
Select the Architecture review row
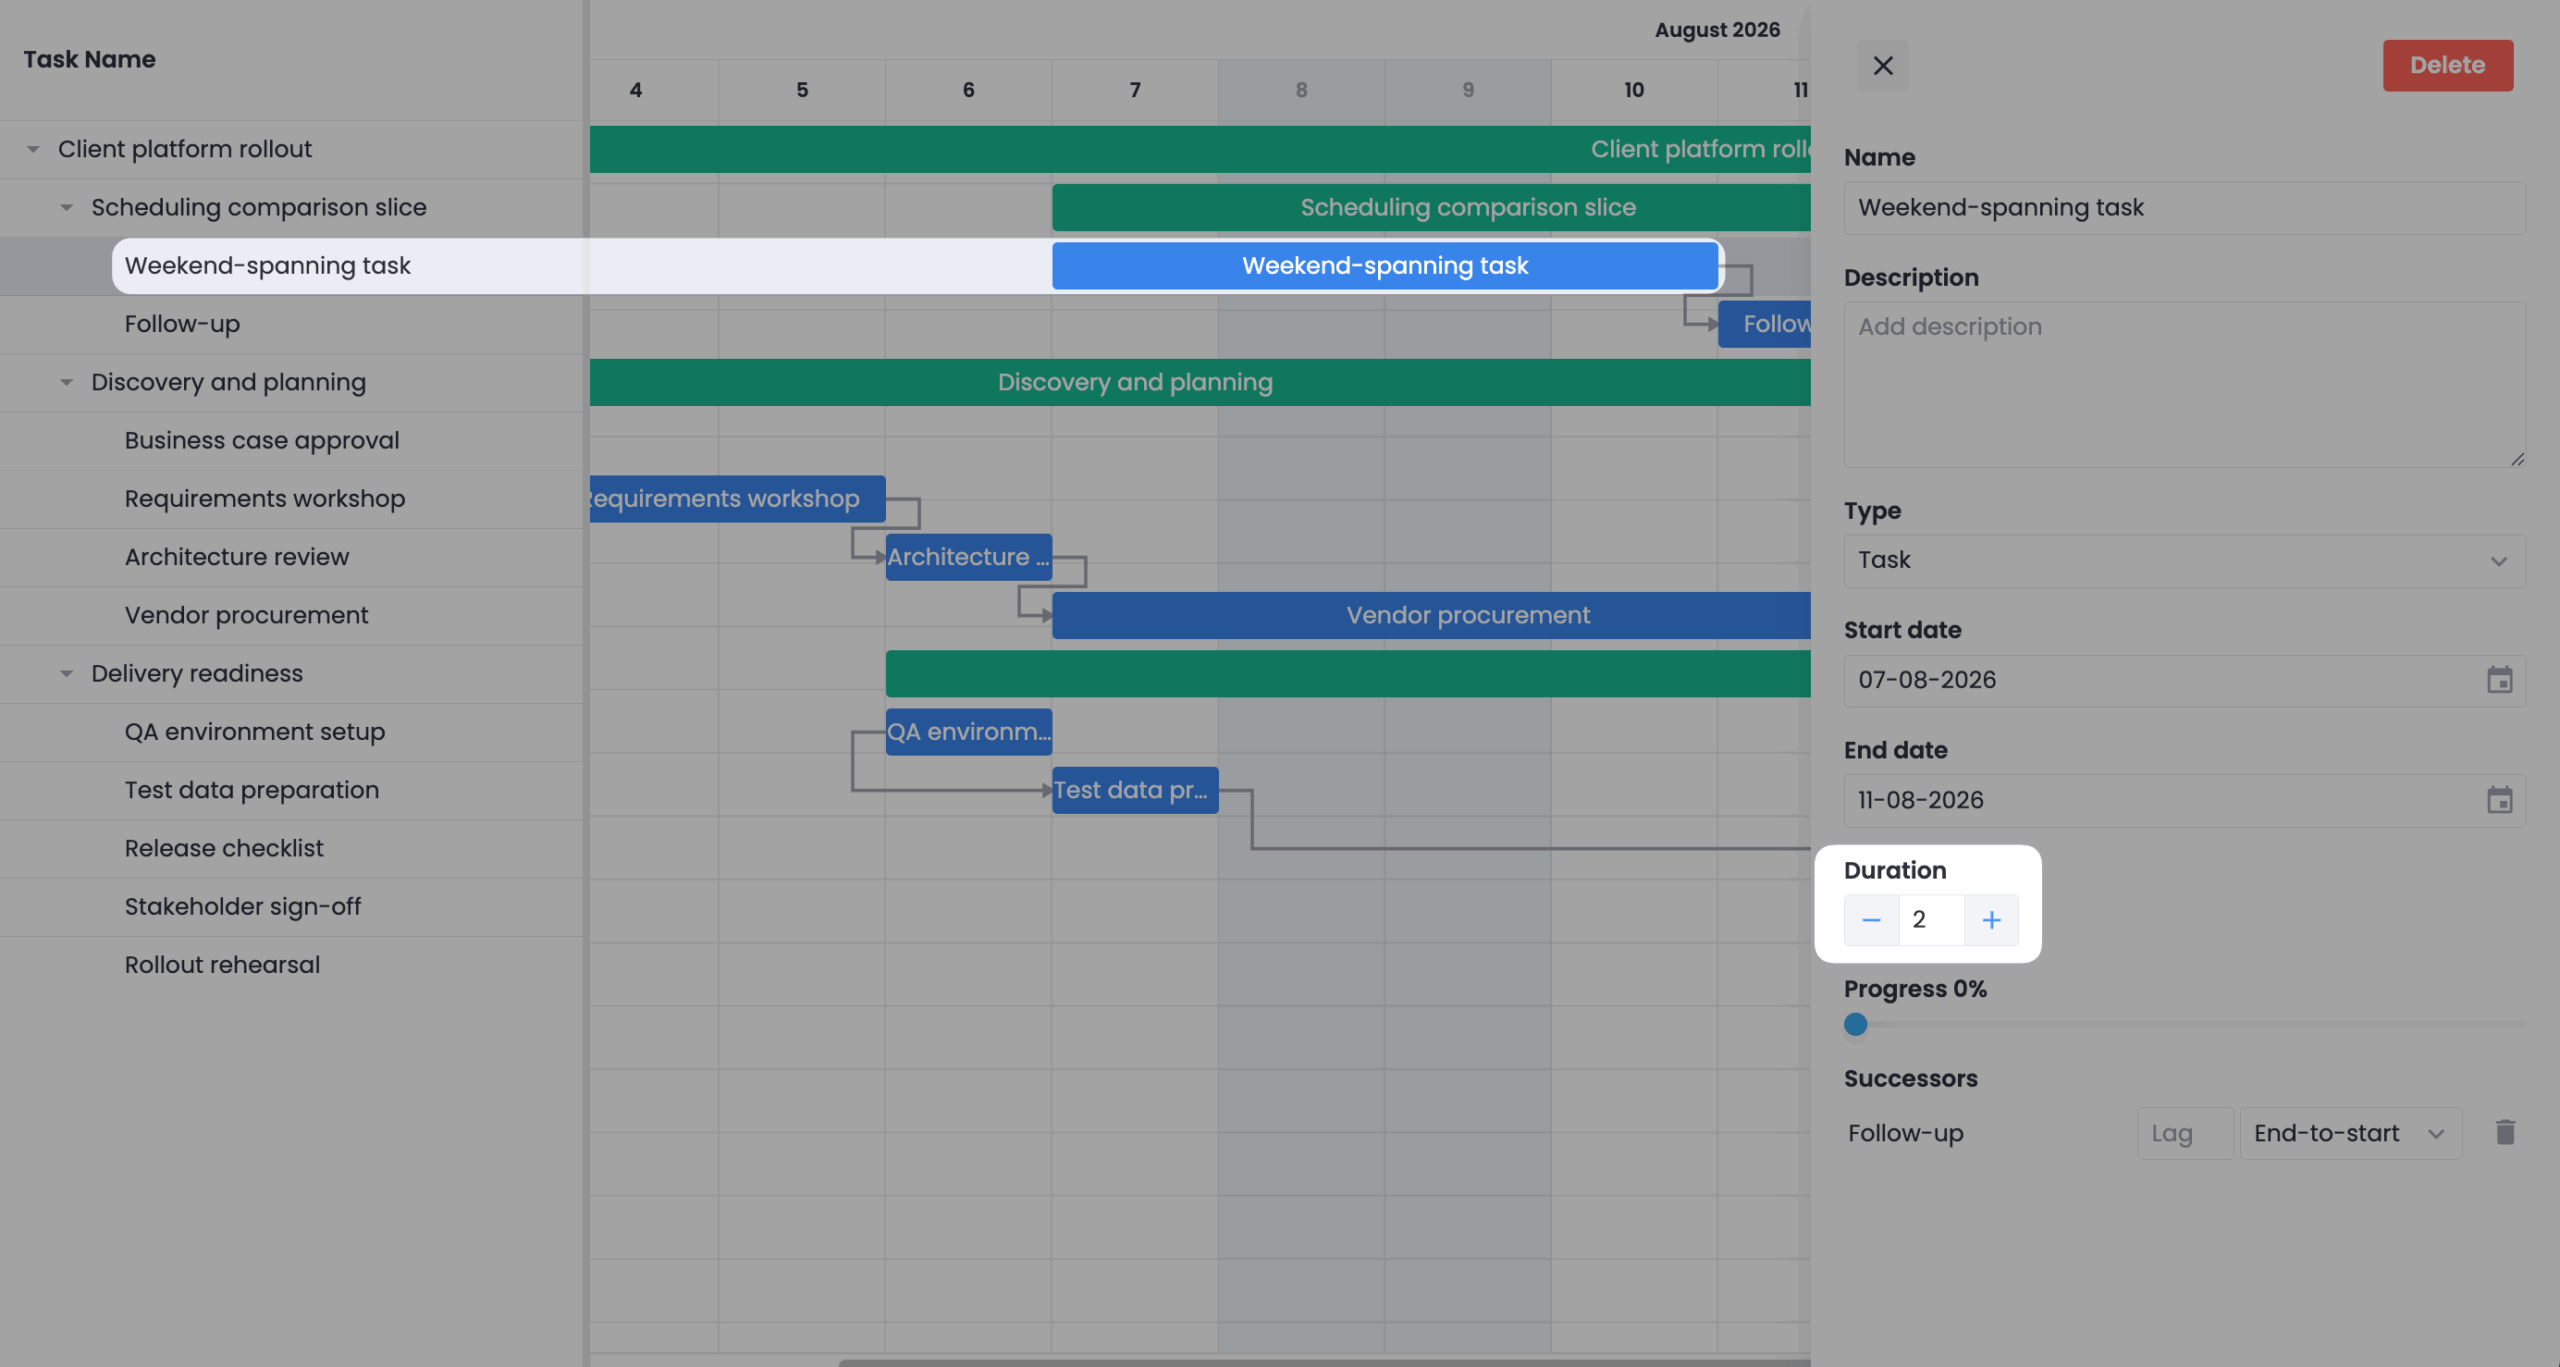pos(292,557)
